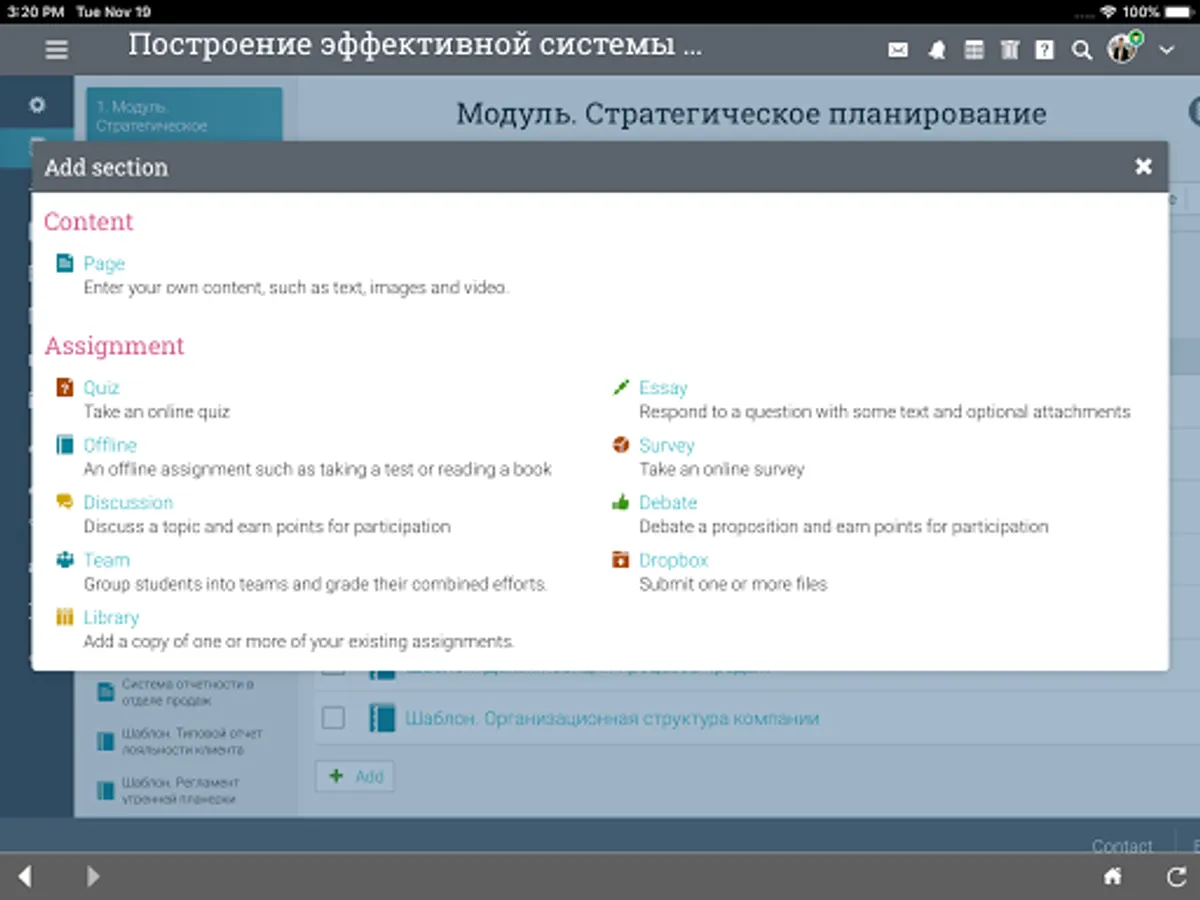Go forward with the right arrow

[93, 877]
